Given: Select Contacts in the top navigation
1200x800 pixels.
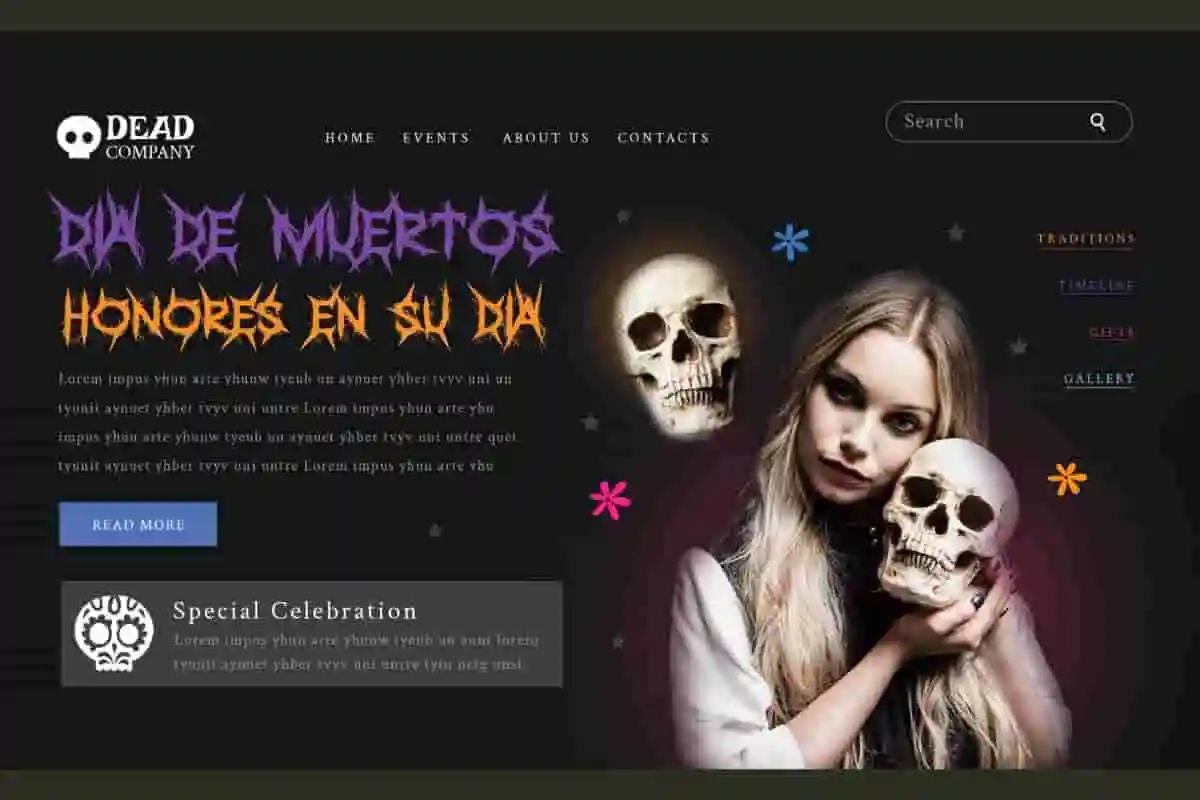Looking at the screenshot, I should pyautogui.click(x=663, y=138).
